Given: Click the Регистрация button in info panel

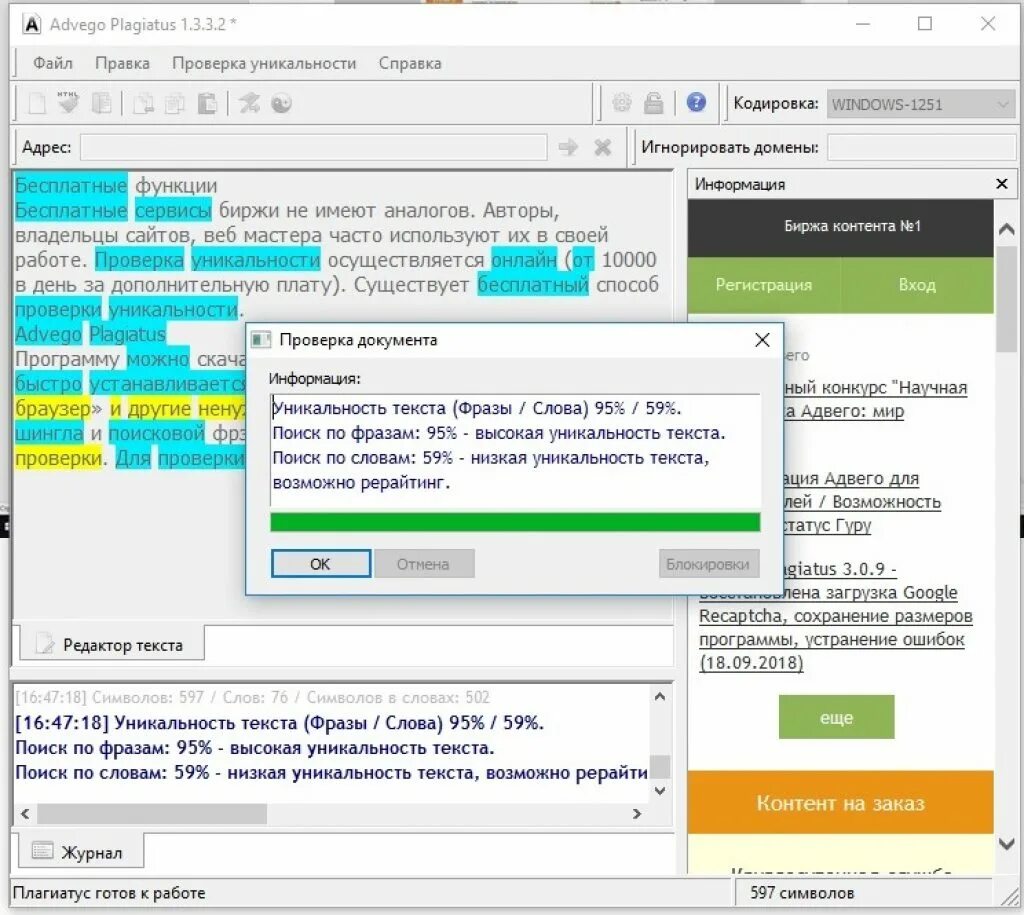Looking at the screenshot, I should (763, 285).
